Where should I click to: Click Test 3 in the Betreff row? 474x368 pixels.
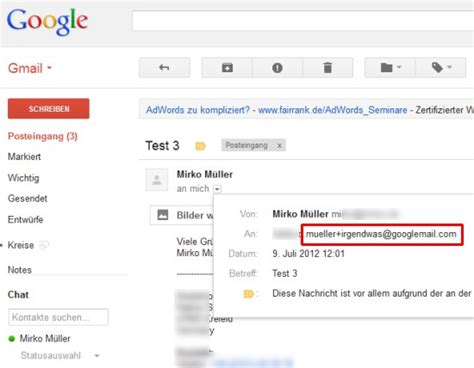[285, 274]
